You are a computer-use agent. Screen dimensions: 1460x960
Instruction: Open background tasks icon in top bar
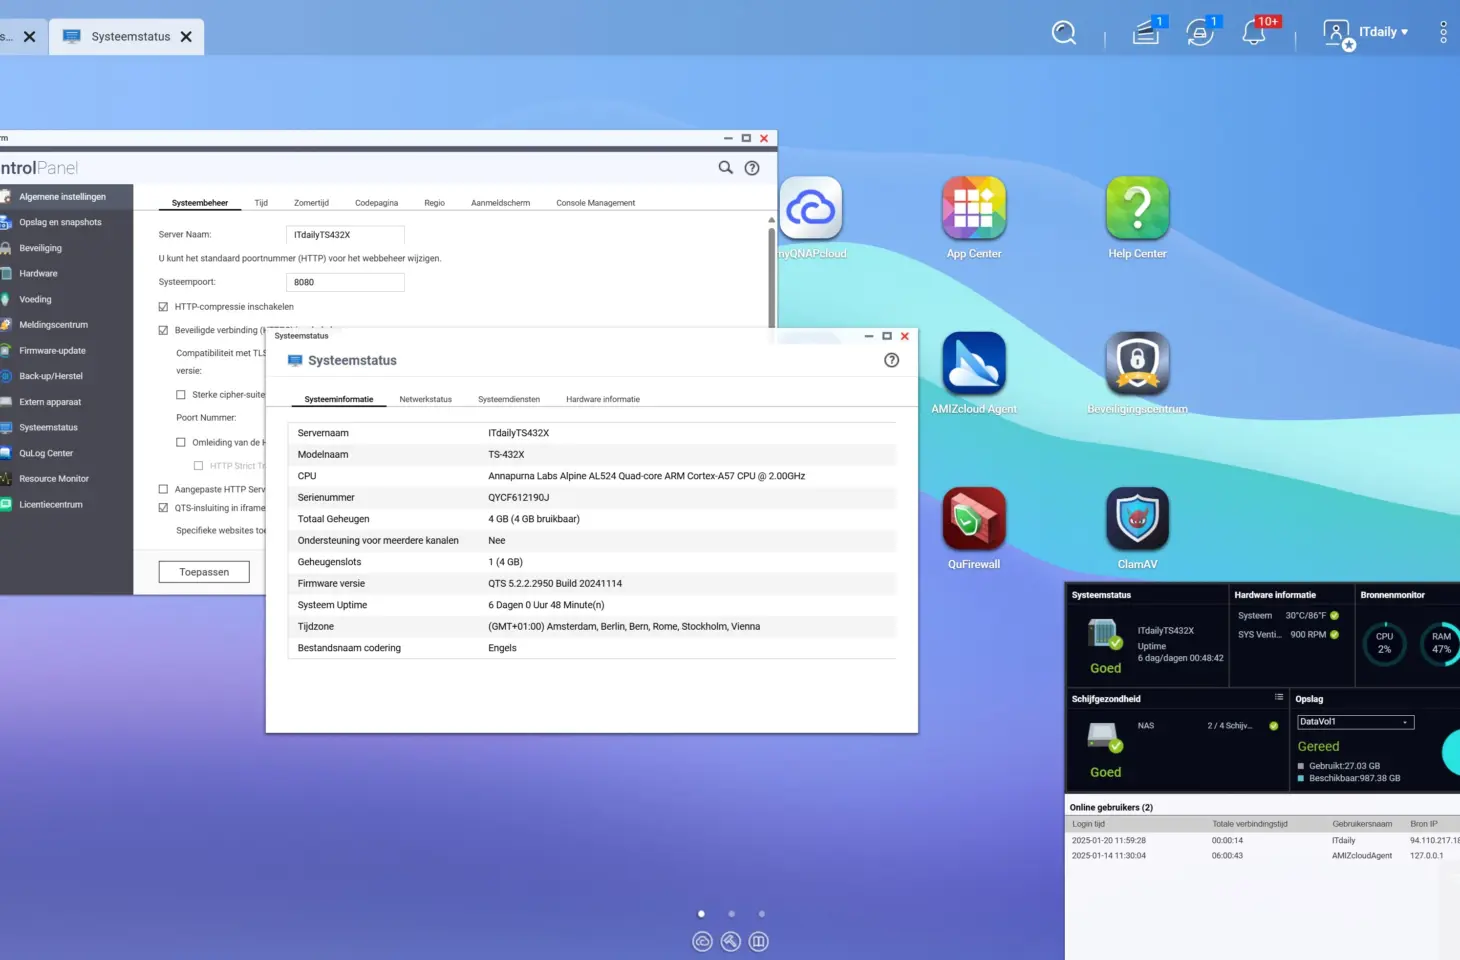click(1146, 33)
